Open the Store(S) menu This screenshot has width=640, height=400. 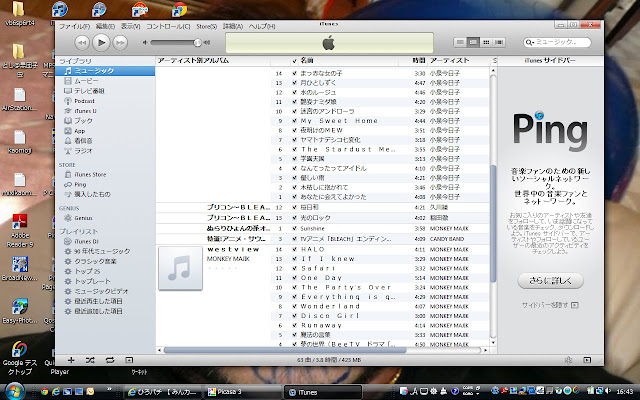207,26
